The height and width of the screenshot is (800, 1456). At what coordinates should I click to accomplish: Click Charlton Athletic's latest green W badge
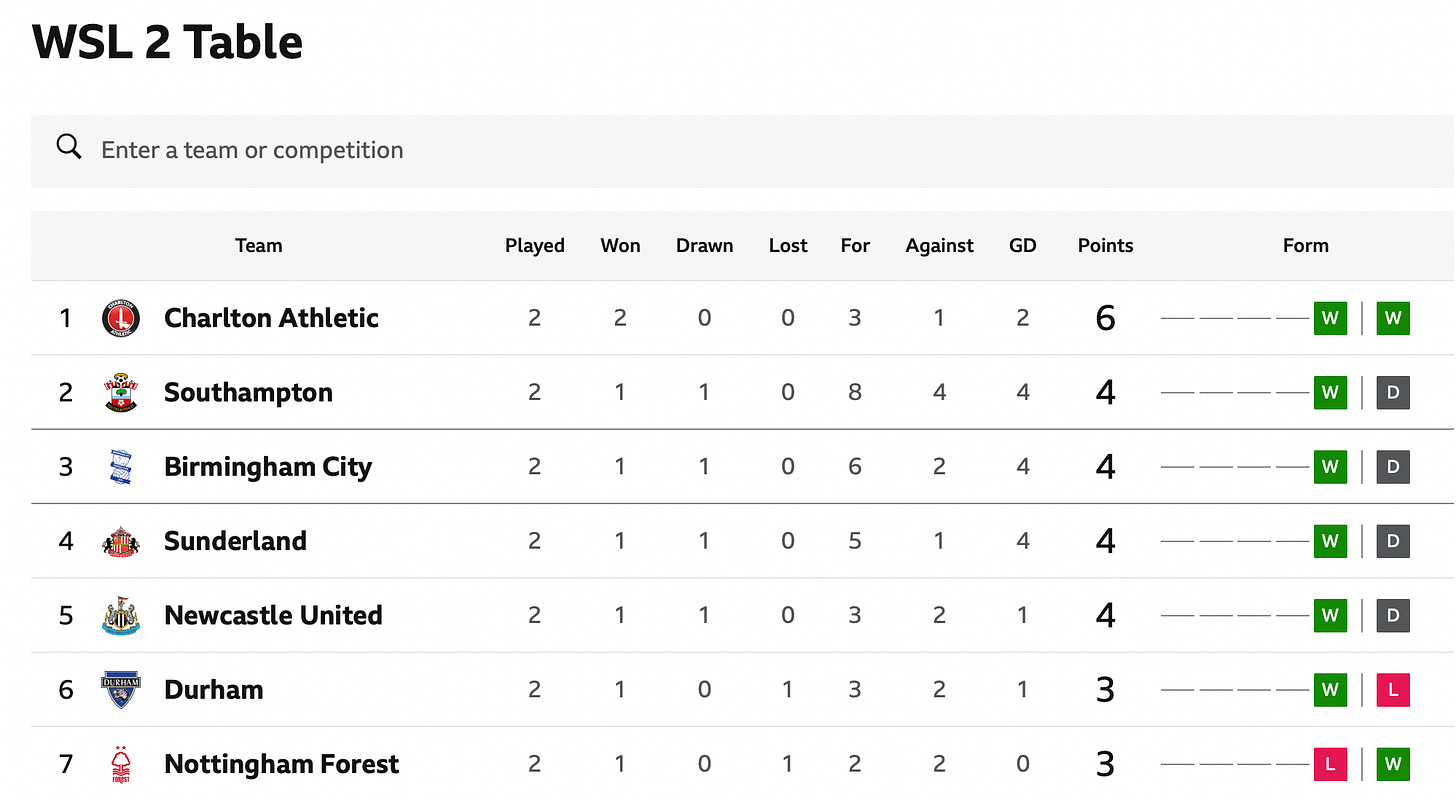1393,318
